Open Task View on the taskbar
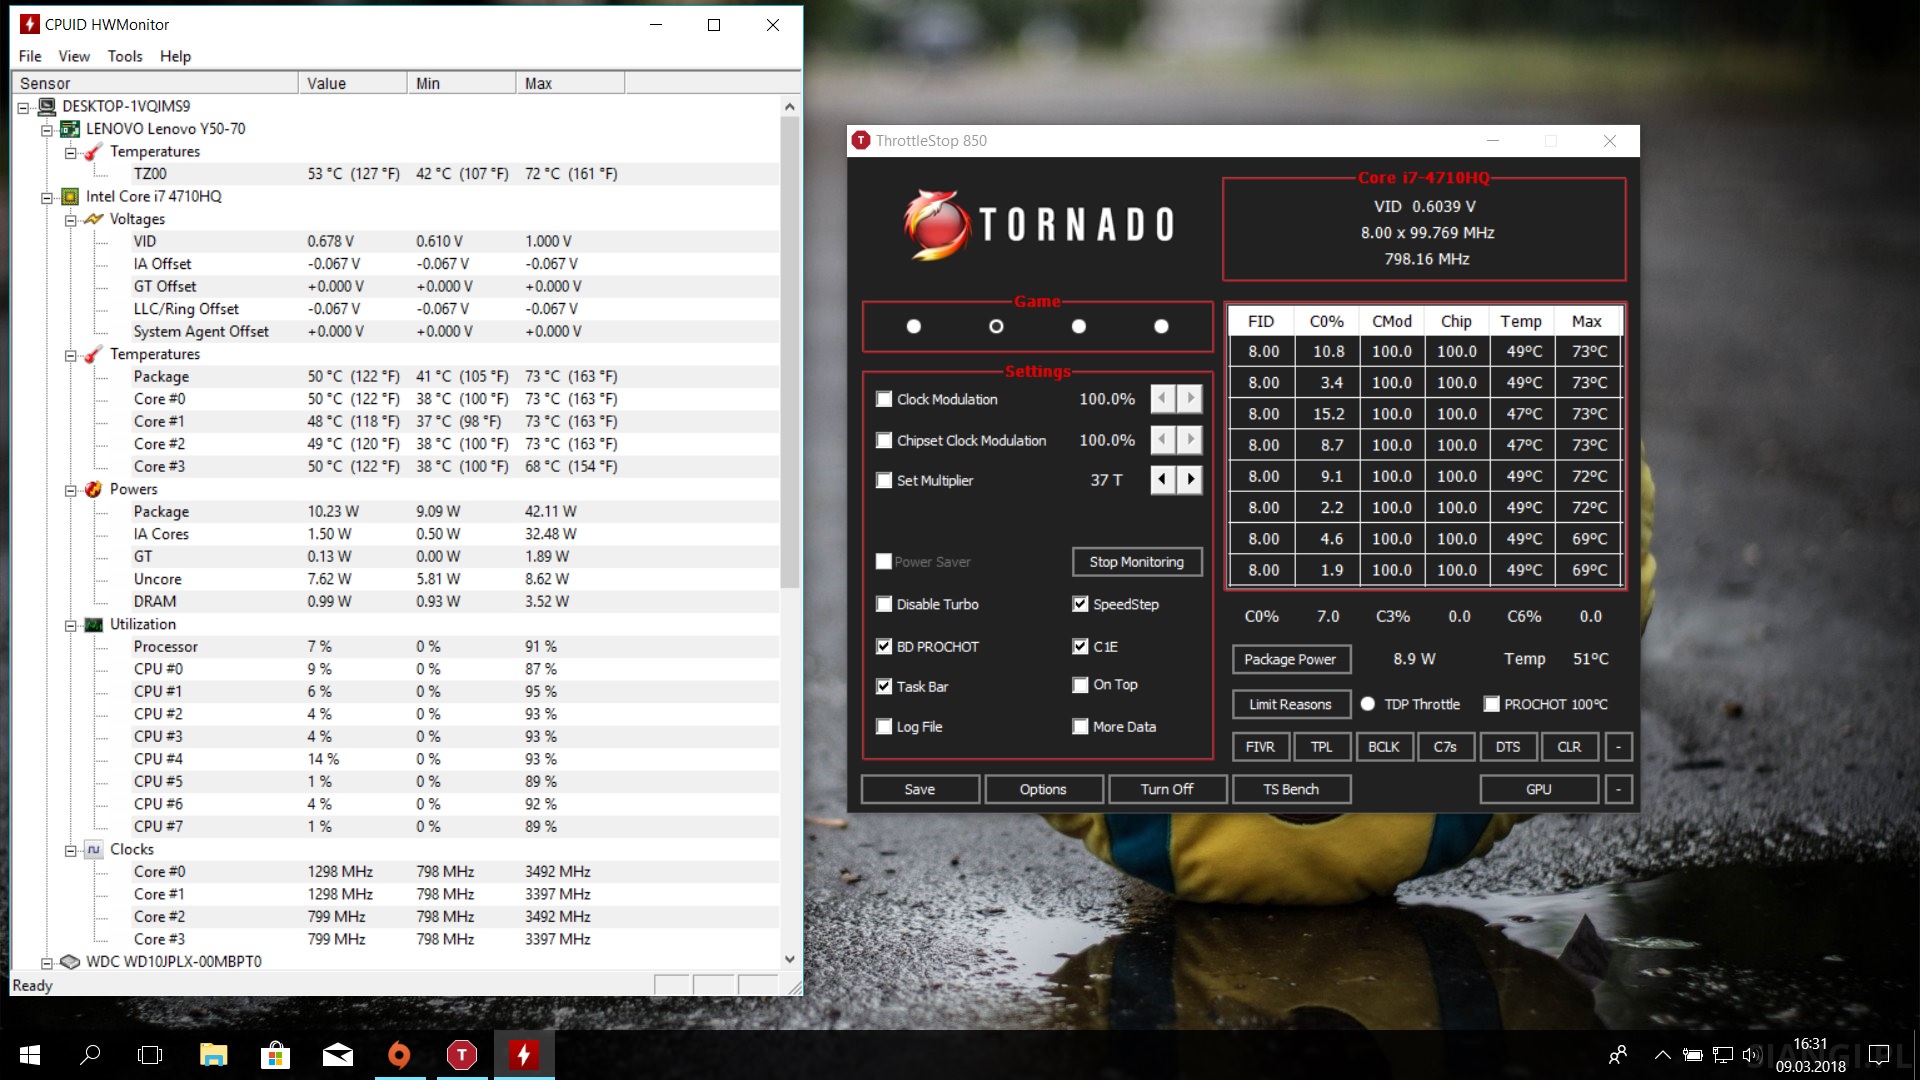The image size is (1920, 1080). pos(150,1055)
